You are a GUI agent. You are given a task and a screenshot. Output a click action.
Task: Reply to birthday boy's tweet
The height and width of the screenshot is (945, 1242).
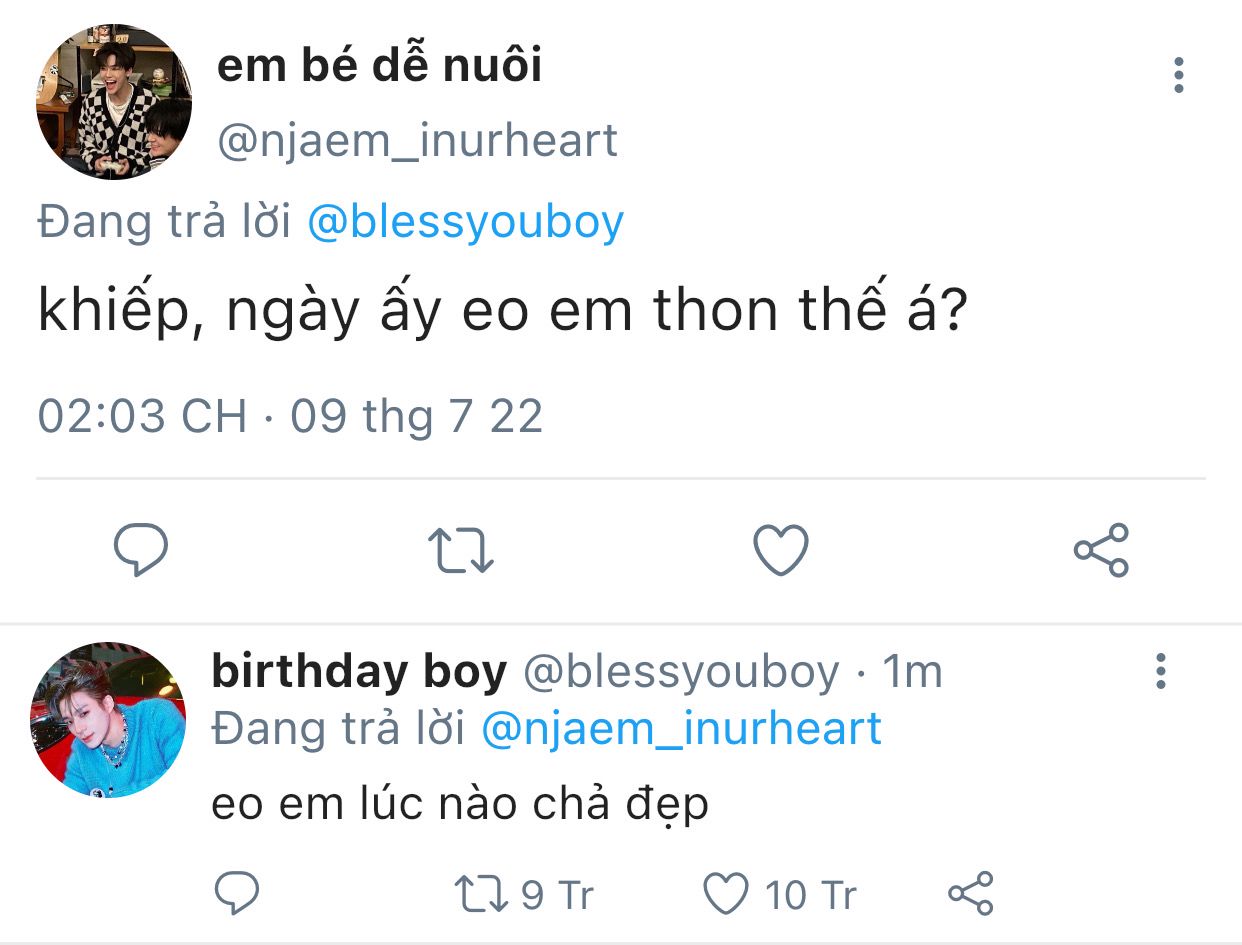click(238, 893)
